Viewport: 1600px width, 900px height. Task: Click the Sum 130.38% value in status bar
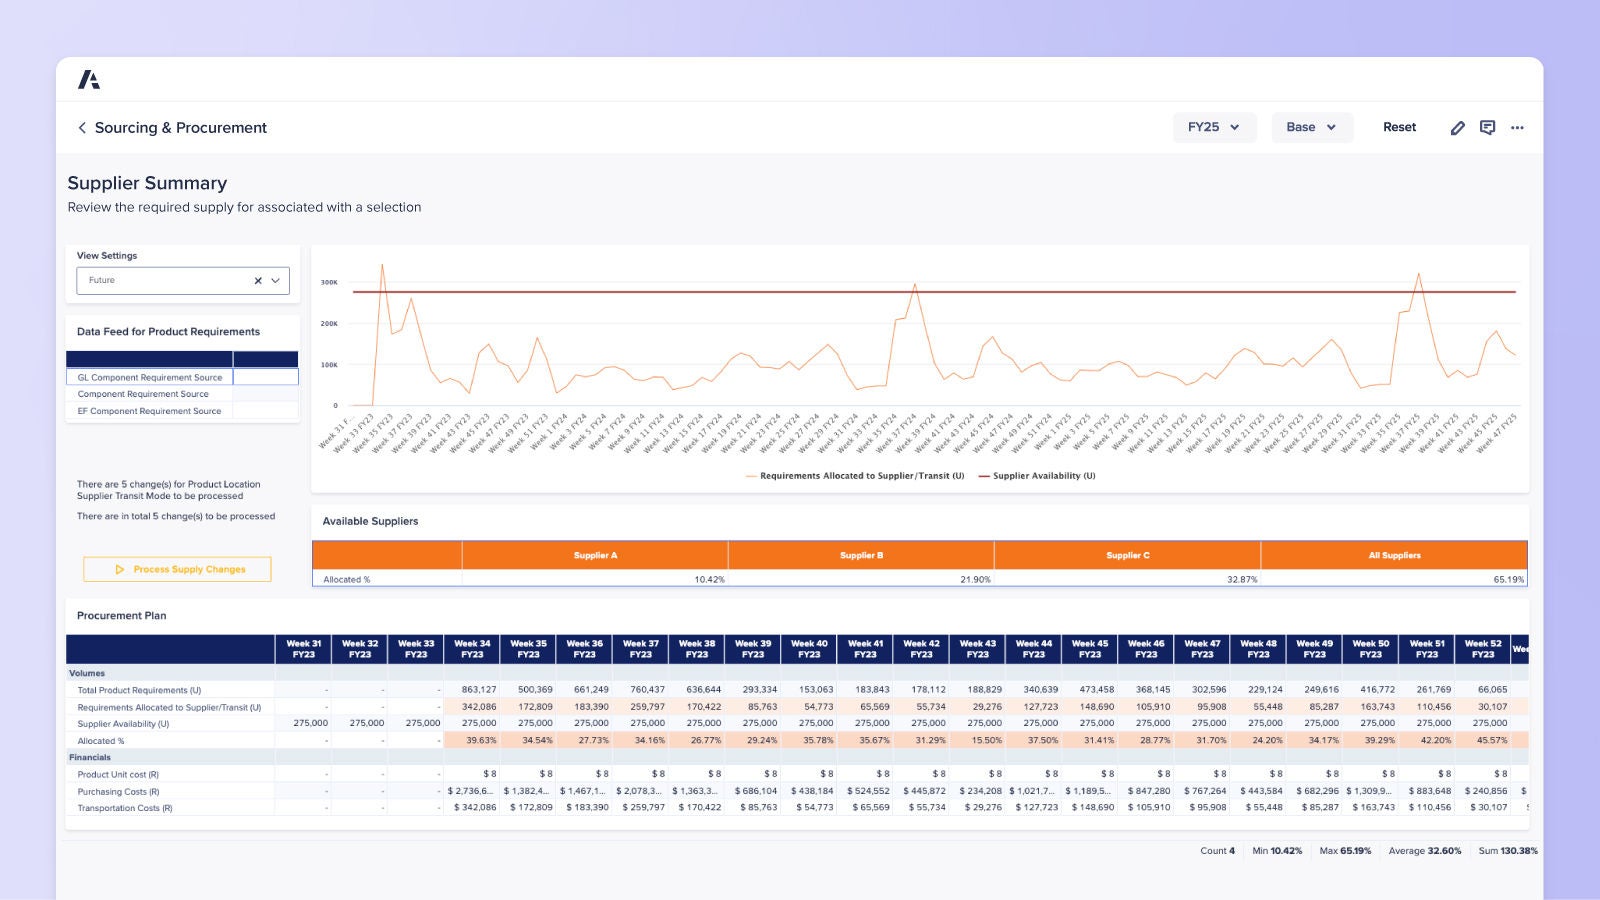1508,850
